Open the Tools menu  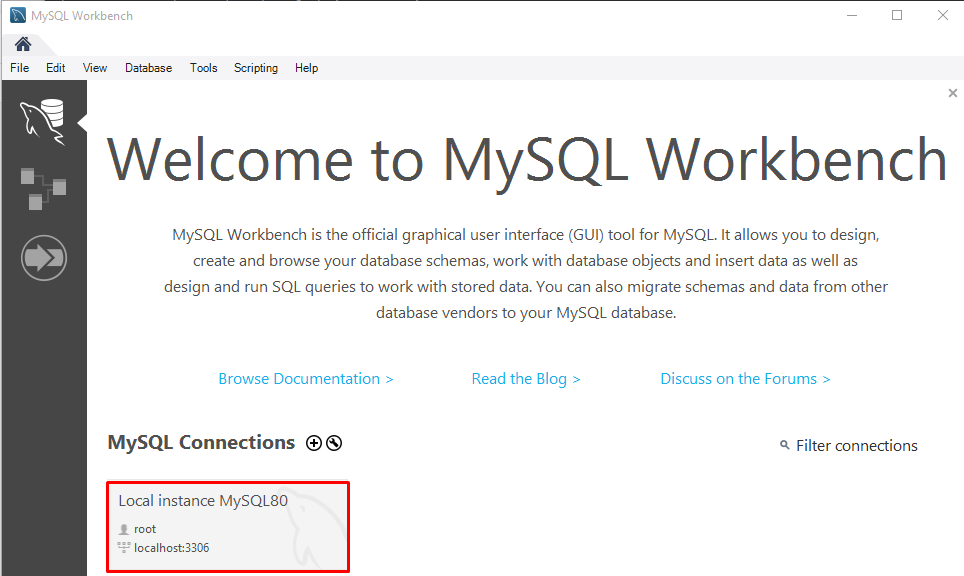click(x=203, y=68)
